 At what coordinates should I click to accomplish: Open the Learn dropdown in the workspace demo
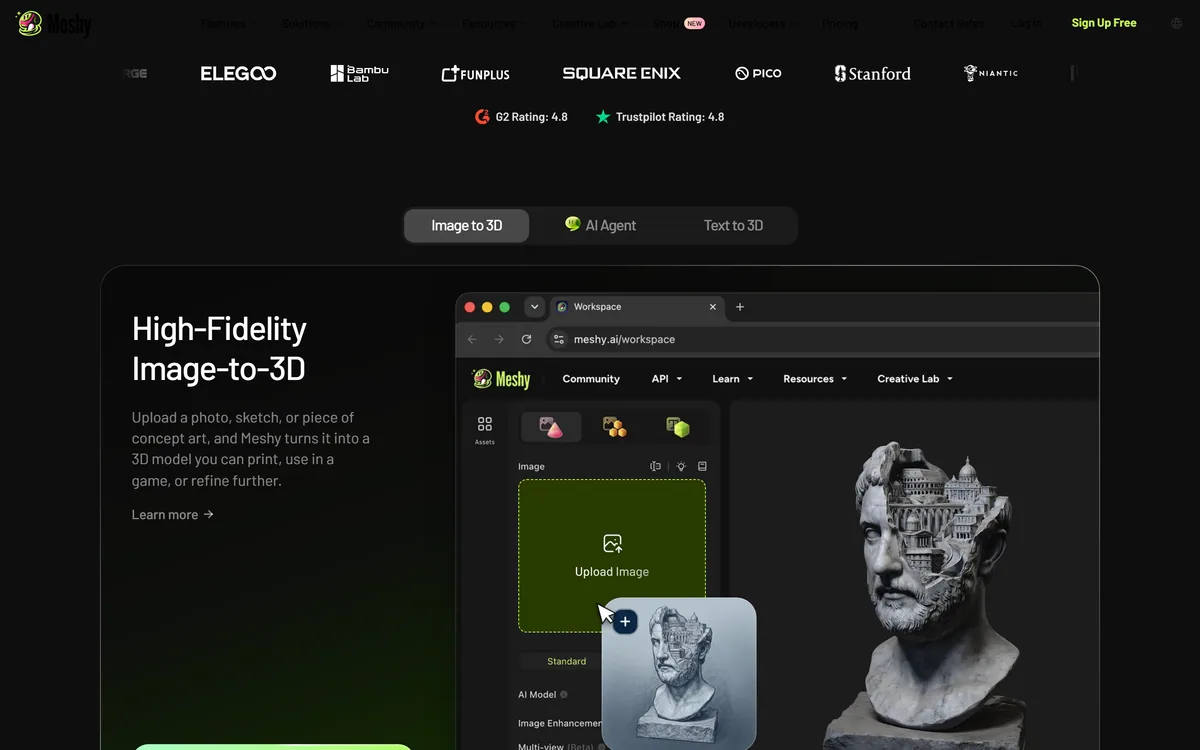point(733,379)
